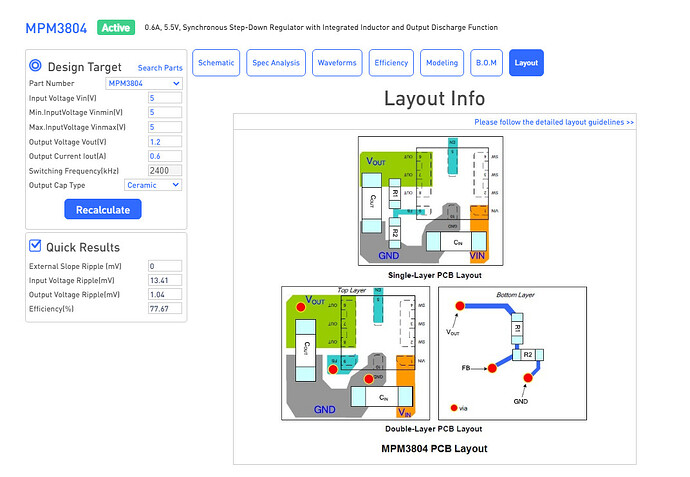Select the Switching Frequency 2400 field

pos(165,171)
